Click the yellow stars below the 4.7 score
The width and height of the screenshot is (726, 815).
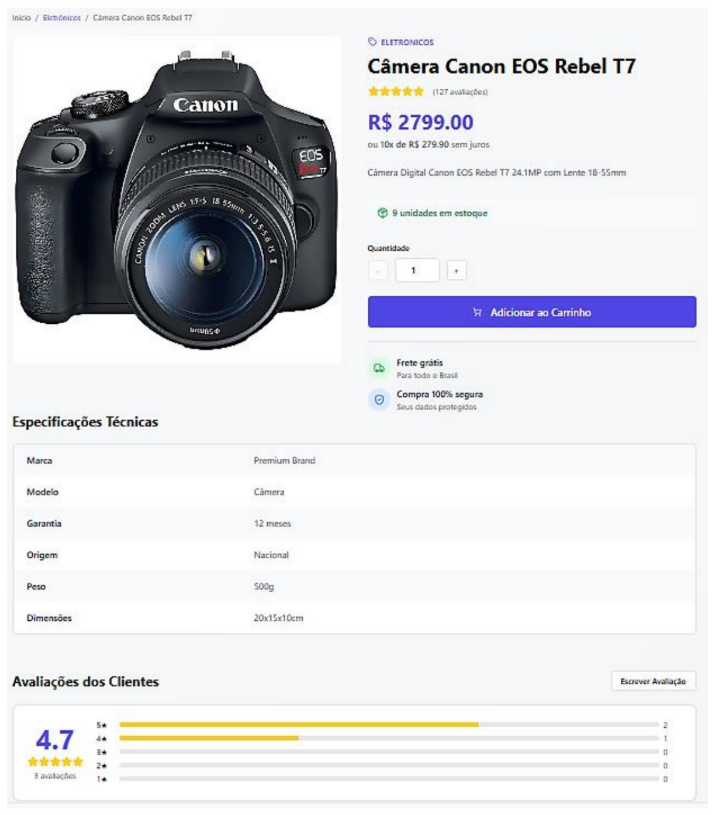tap(55, 762)
